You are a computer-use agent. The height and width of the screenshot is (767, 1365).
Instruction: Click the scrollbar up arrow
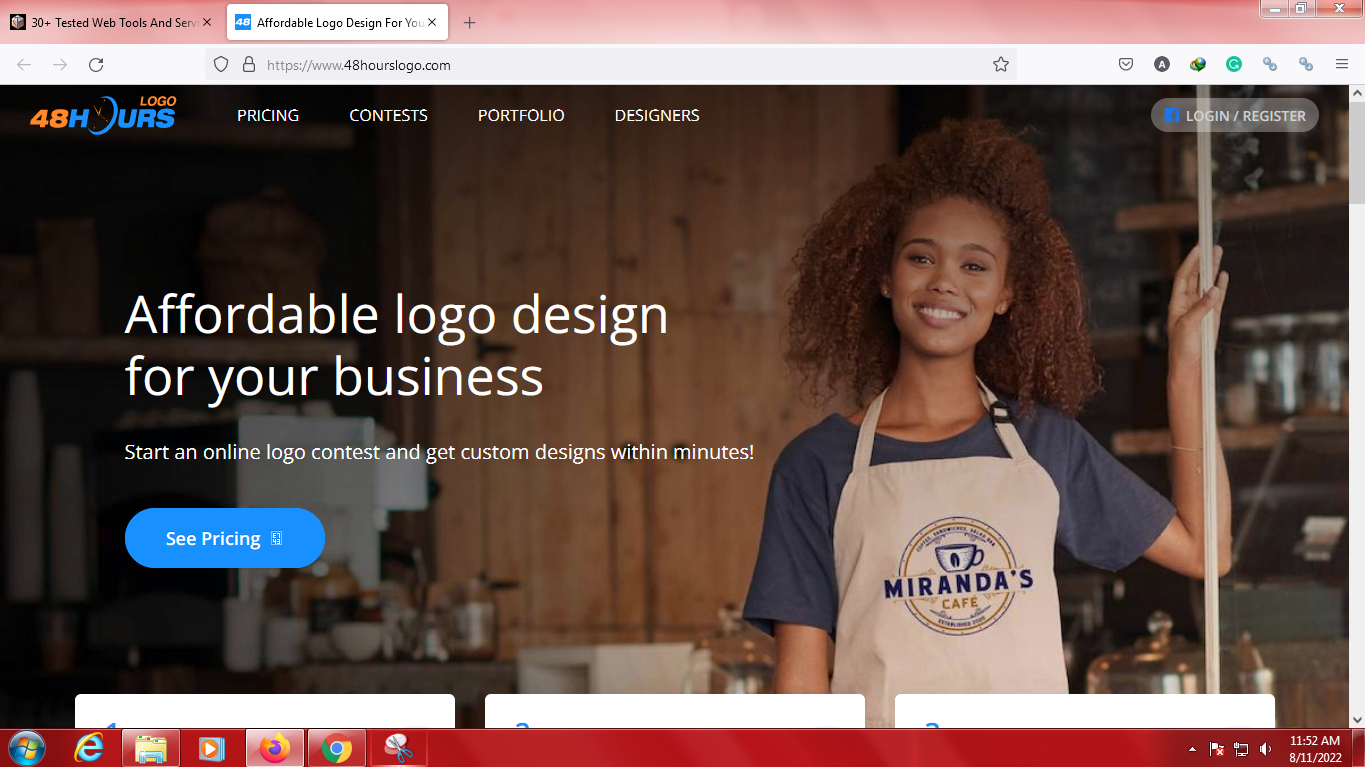[1357, 93]
